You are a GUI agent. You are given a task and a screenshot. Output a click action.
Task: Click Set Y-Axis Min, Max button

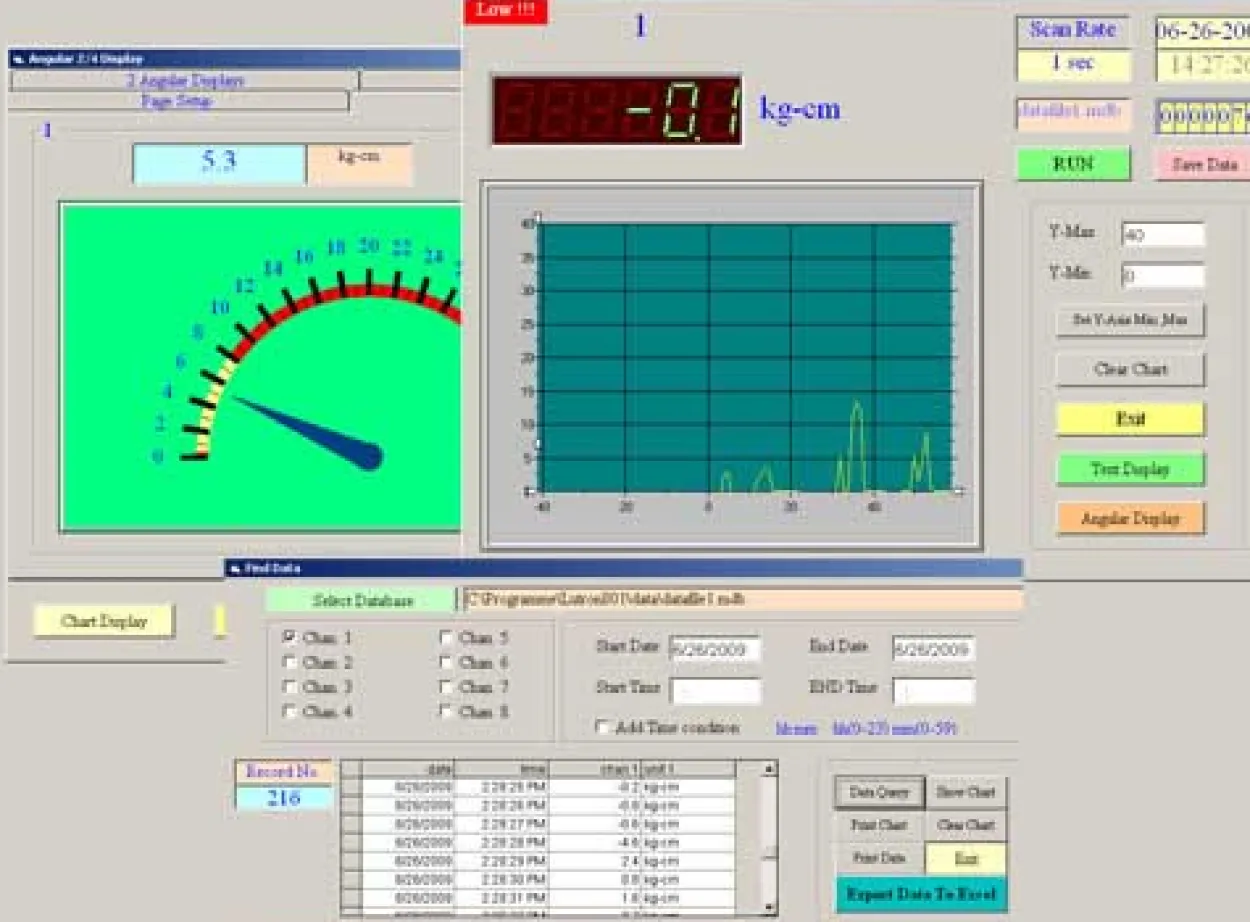click(x=1130, y=320)
